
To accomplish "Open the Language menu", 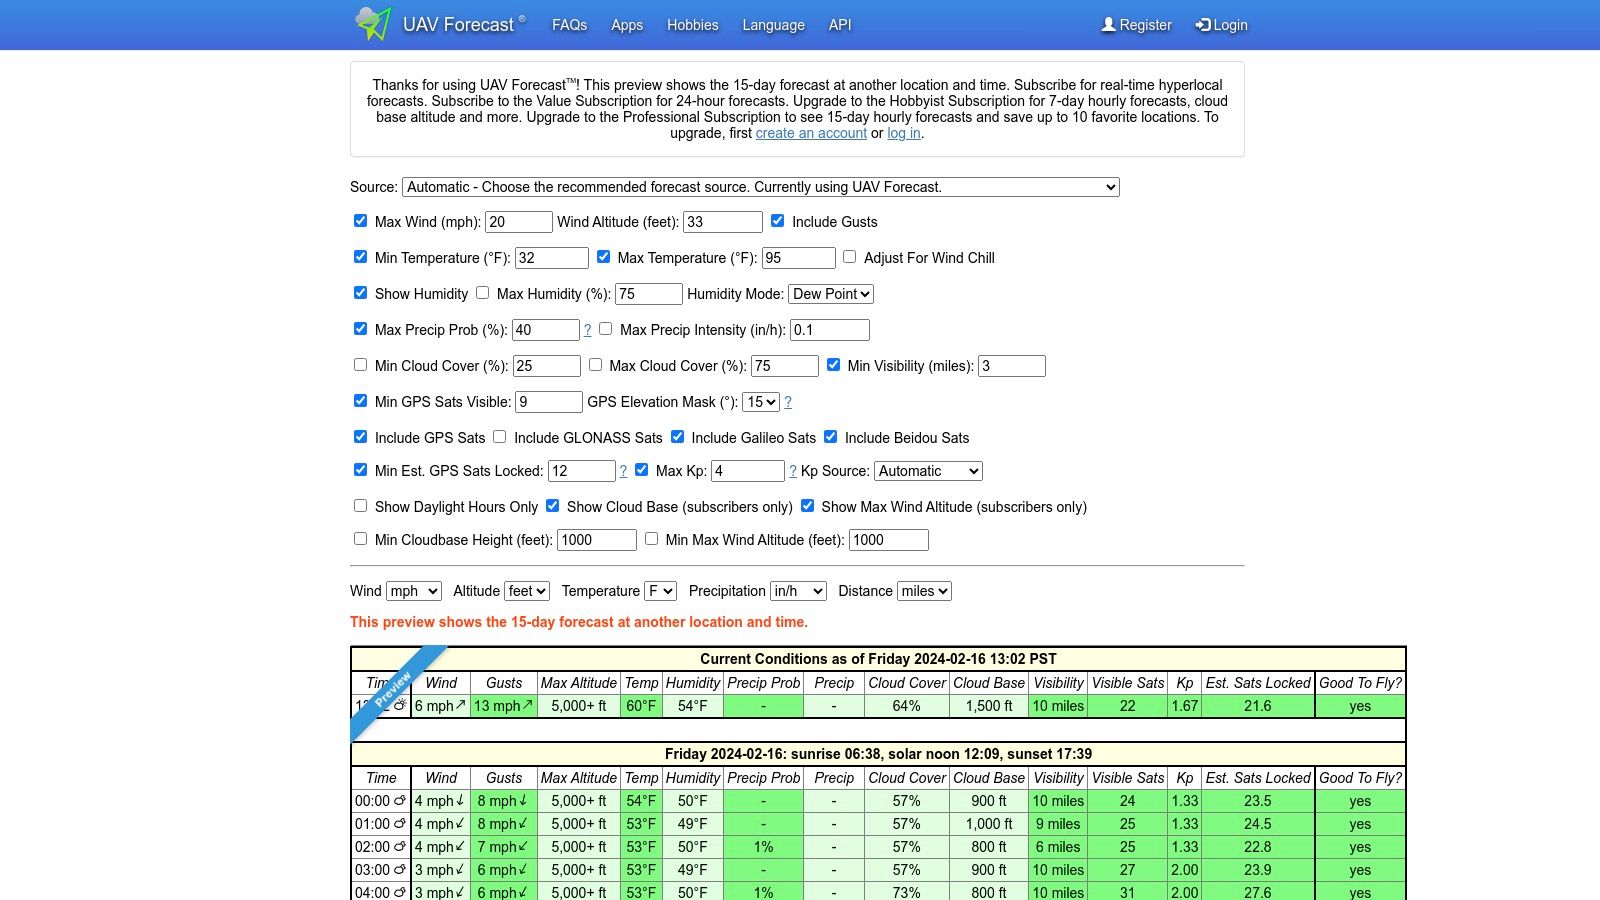I will [773, 25].
